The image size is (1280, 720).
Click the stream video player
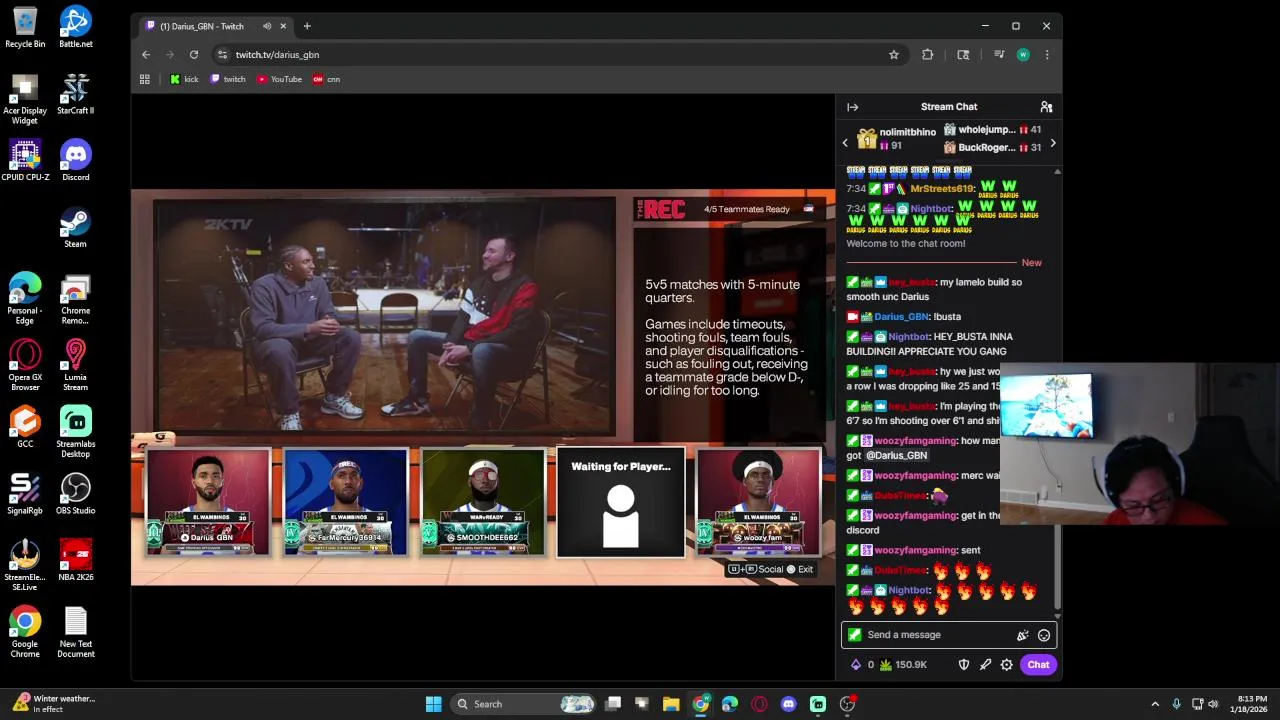(x=483, y=387)
